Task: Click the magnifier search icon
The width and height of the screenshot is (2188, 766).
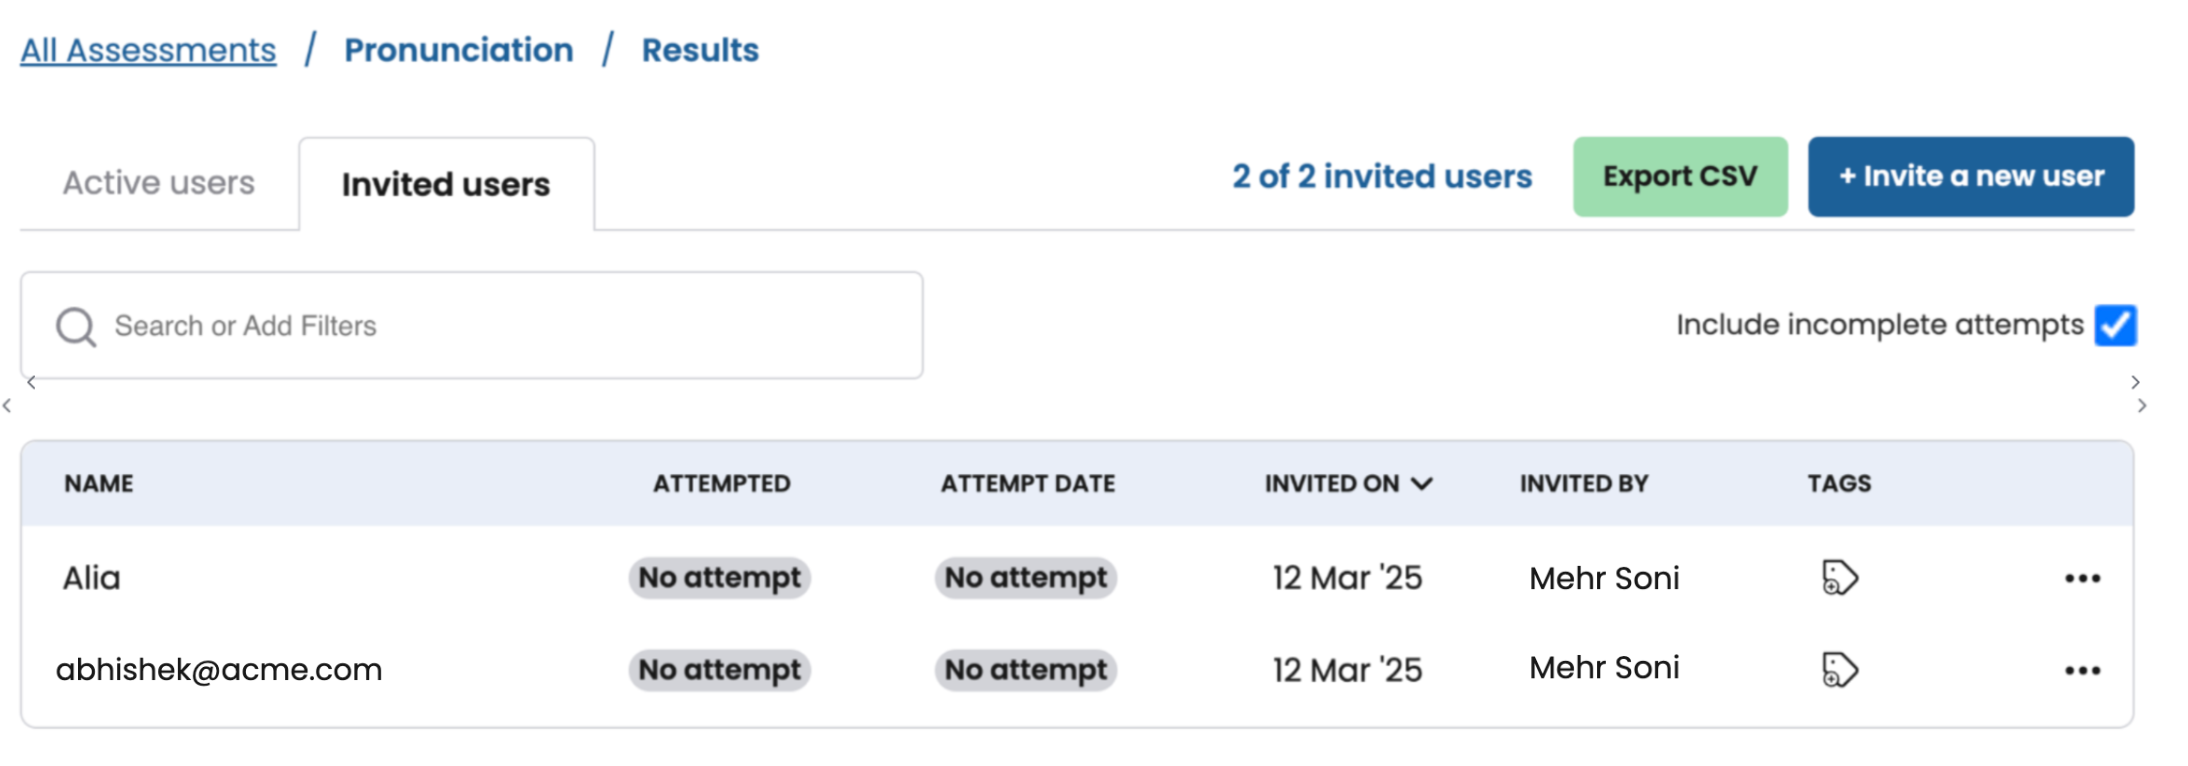Action: (x=76, y=326)
